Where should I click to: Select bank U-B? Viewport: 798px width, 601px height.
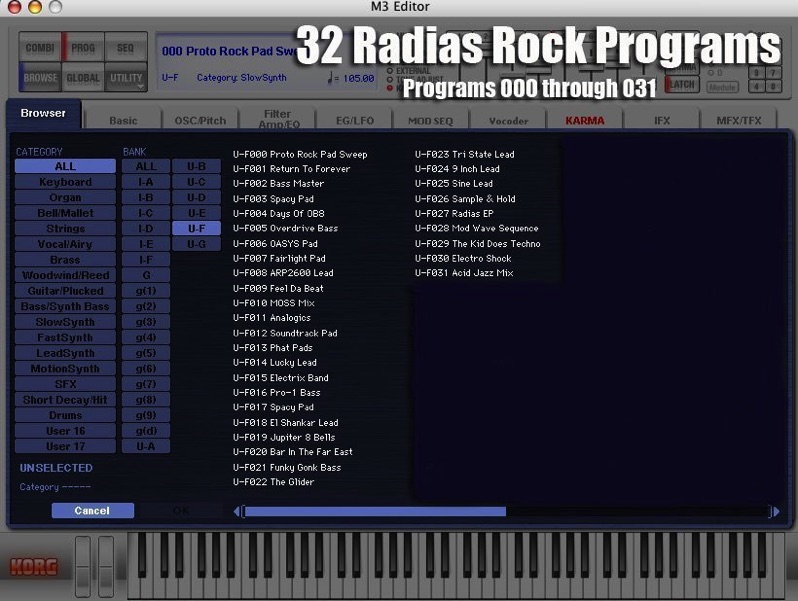pos(196,166)
